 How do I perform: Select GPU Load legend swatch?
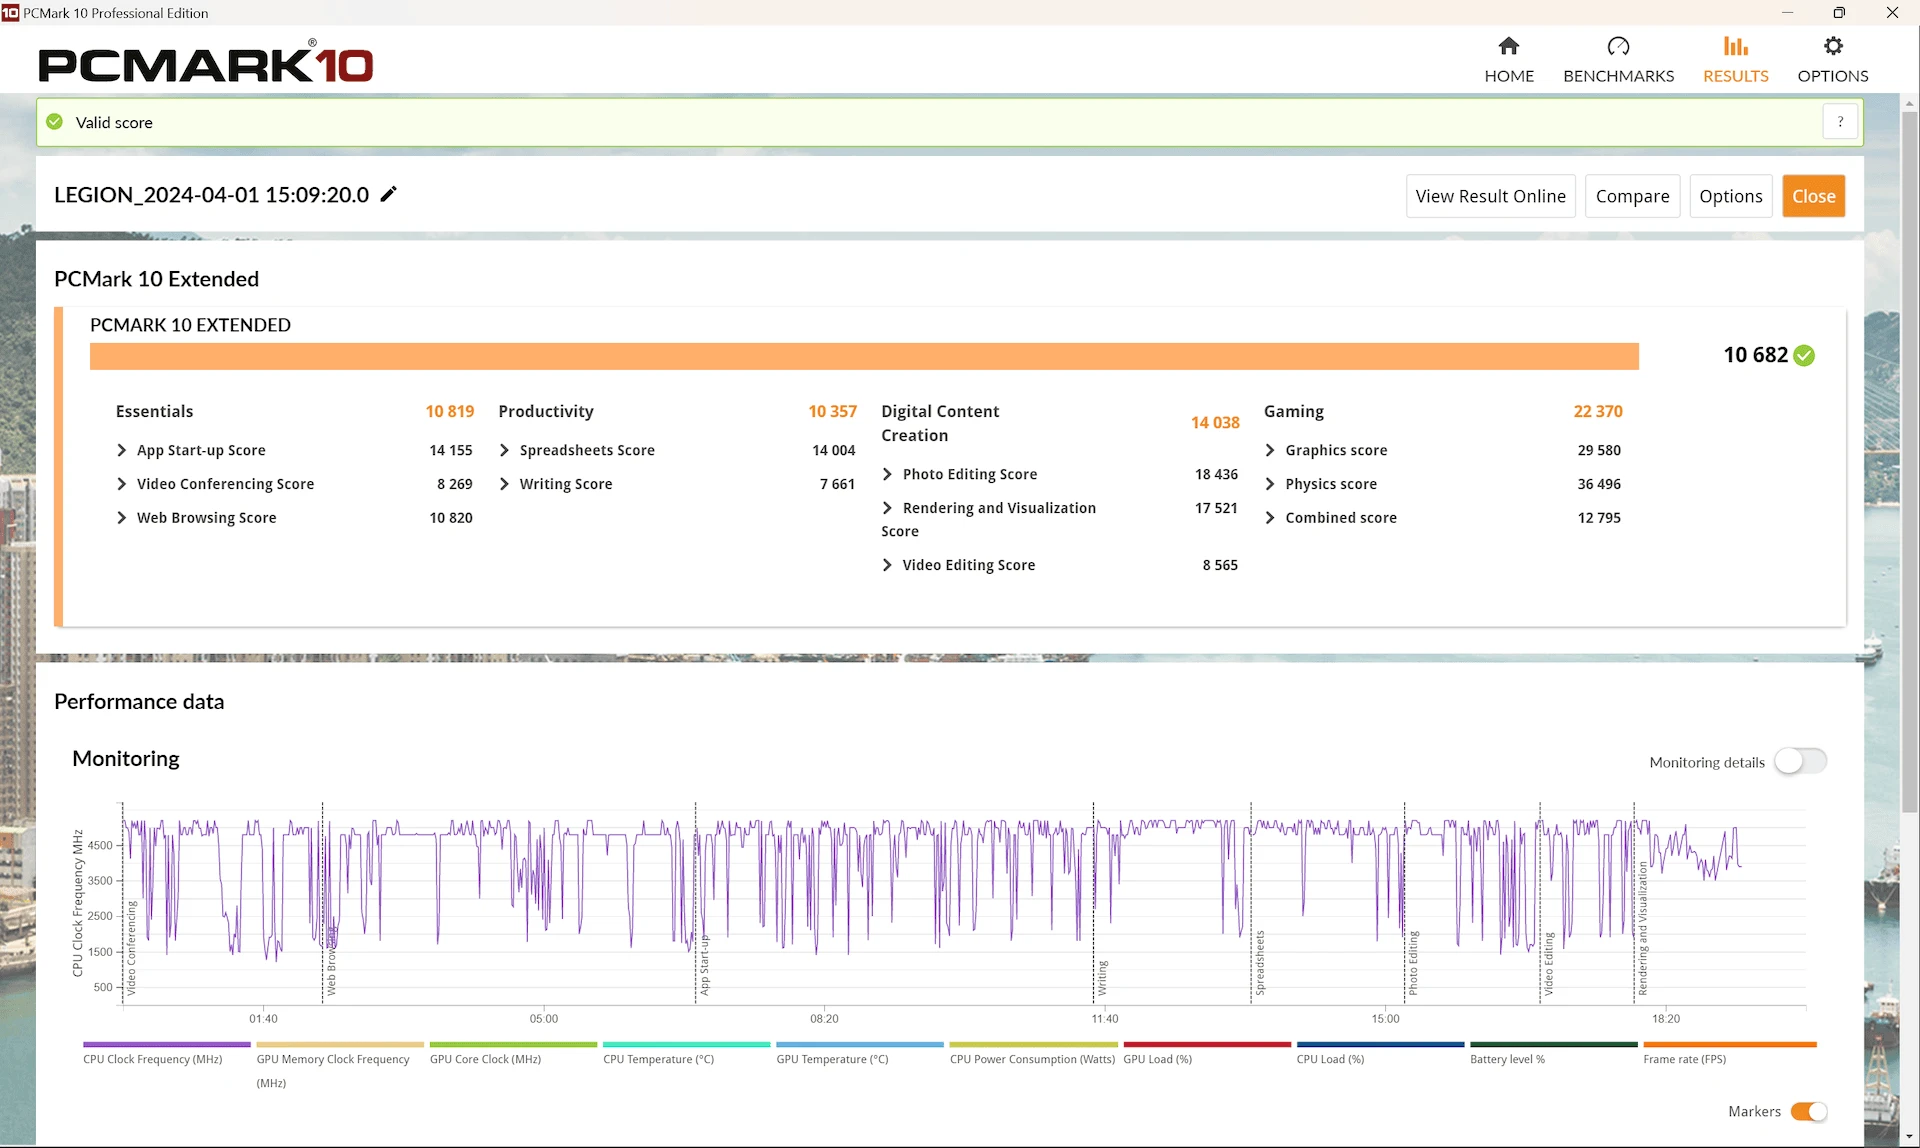[1206, 1044]
